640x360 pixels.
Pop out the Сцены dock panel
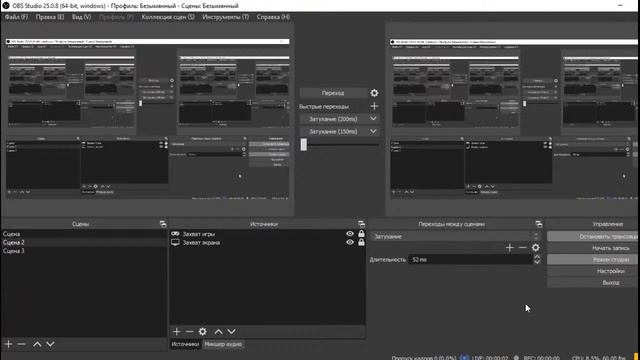(x=163, y=224)
